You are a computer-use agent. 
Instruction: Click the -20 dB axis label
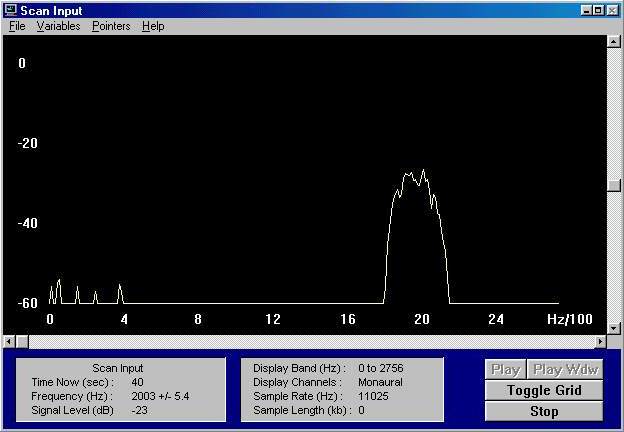pyautogui.click(x=27, y=143)
